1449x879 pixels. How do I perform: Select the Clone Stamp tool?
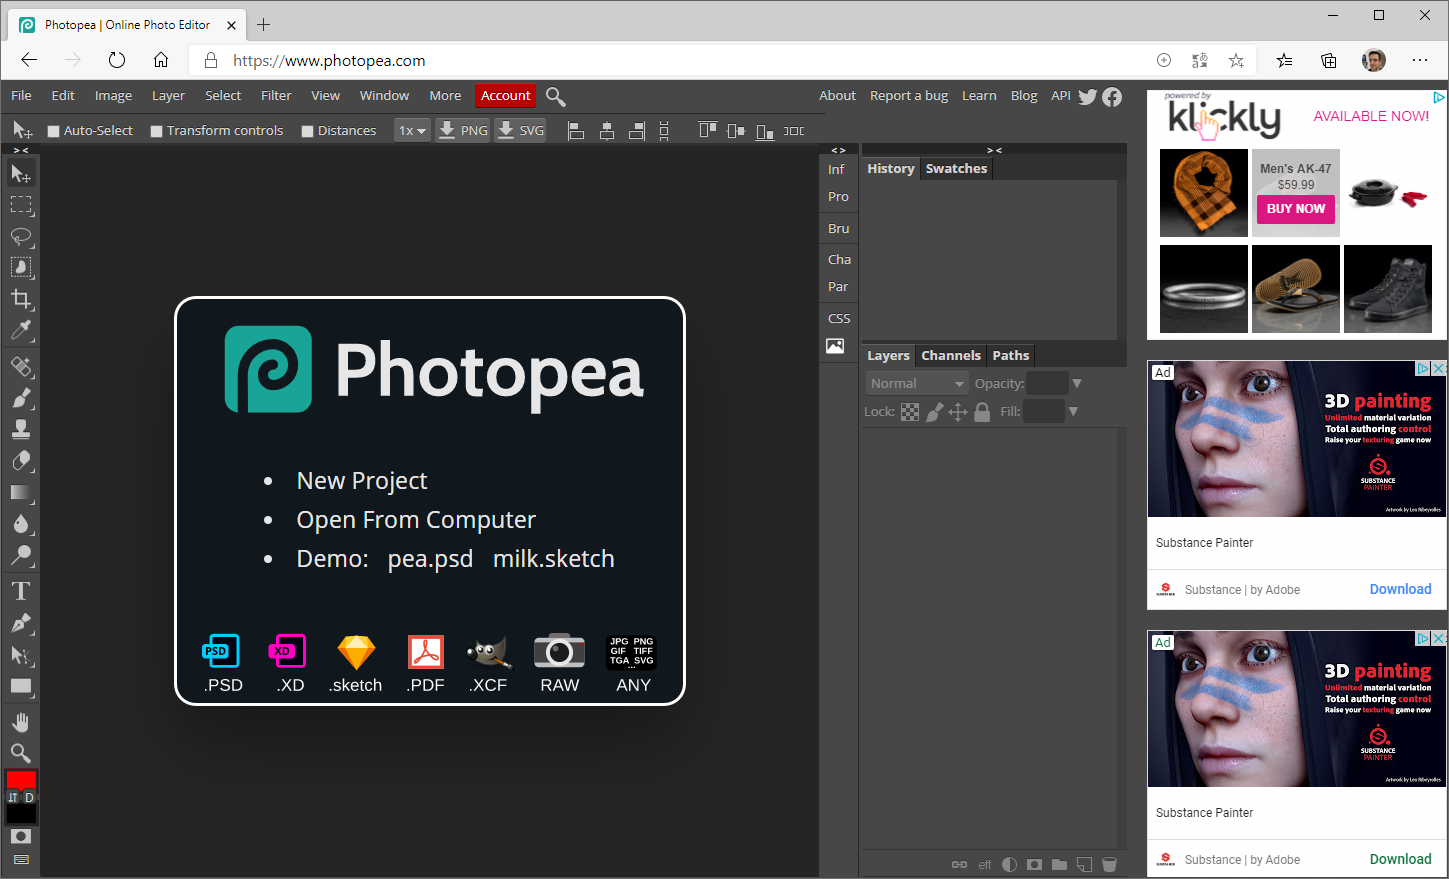[x=21, y=429]
